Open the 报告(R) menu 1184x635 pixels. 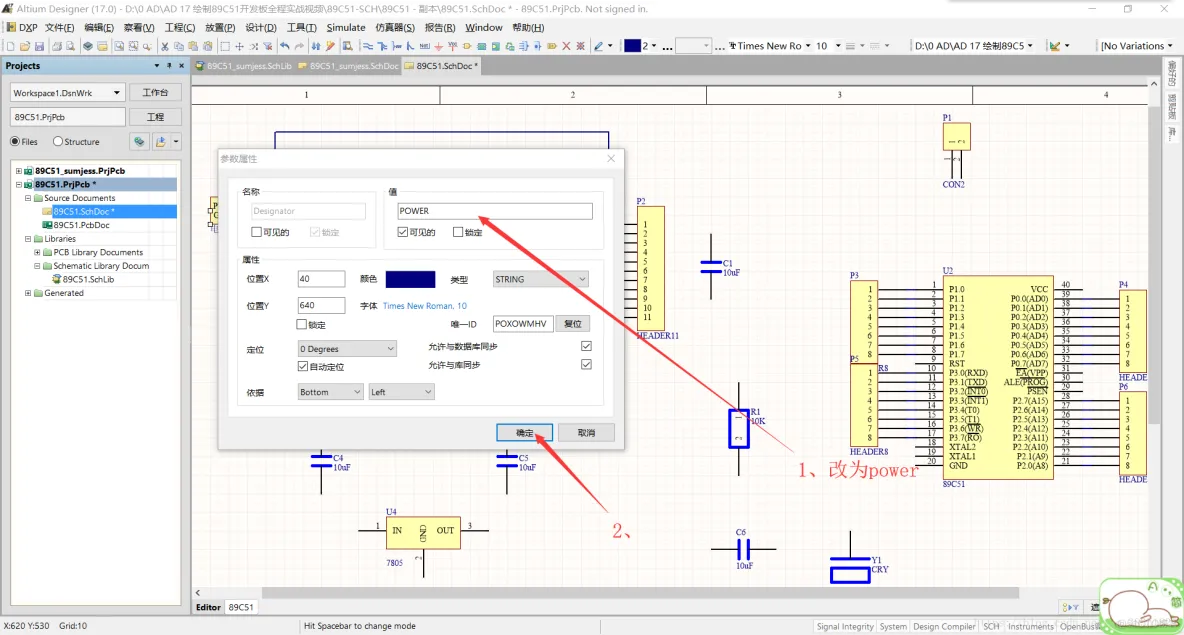click(x=439, y=27)
